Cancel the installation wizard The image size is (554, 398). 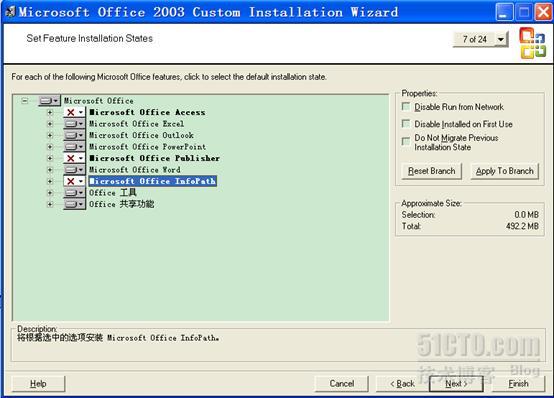coord(342,384)
